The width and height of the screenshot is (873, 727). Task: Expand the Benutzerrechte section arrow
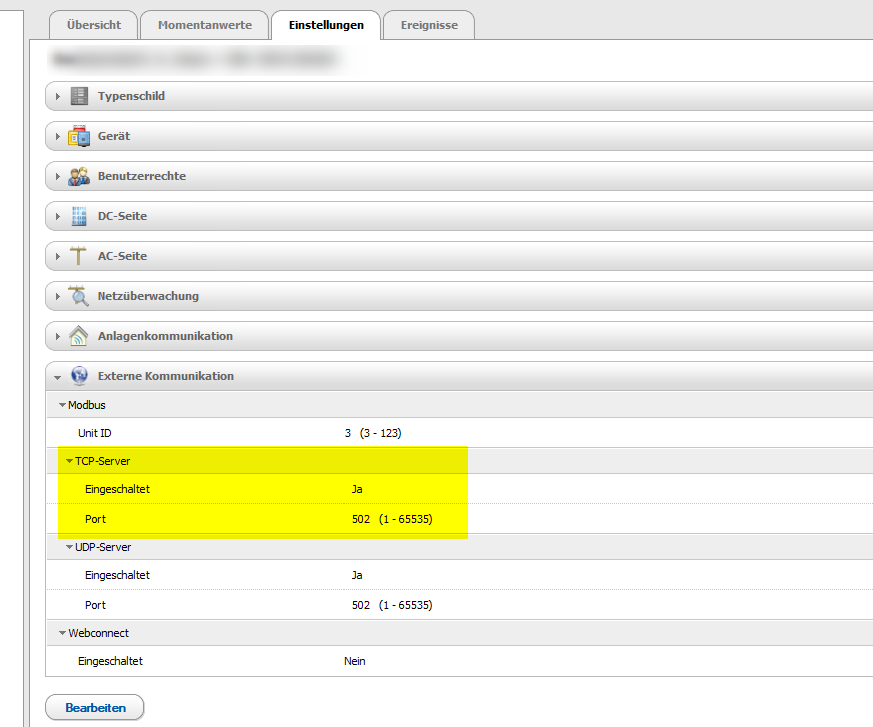click(x=57, y=176)
